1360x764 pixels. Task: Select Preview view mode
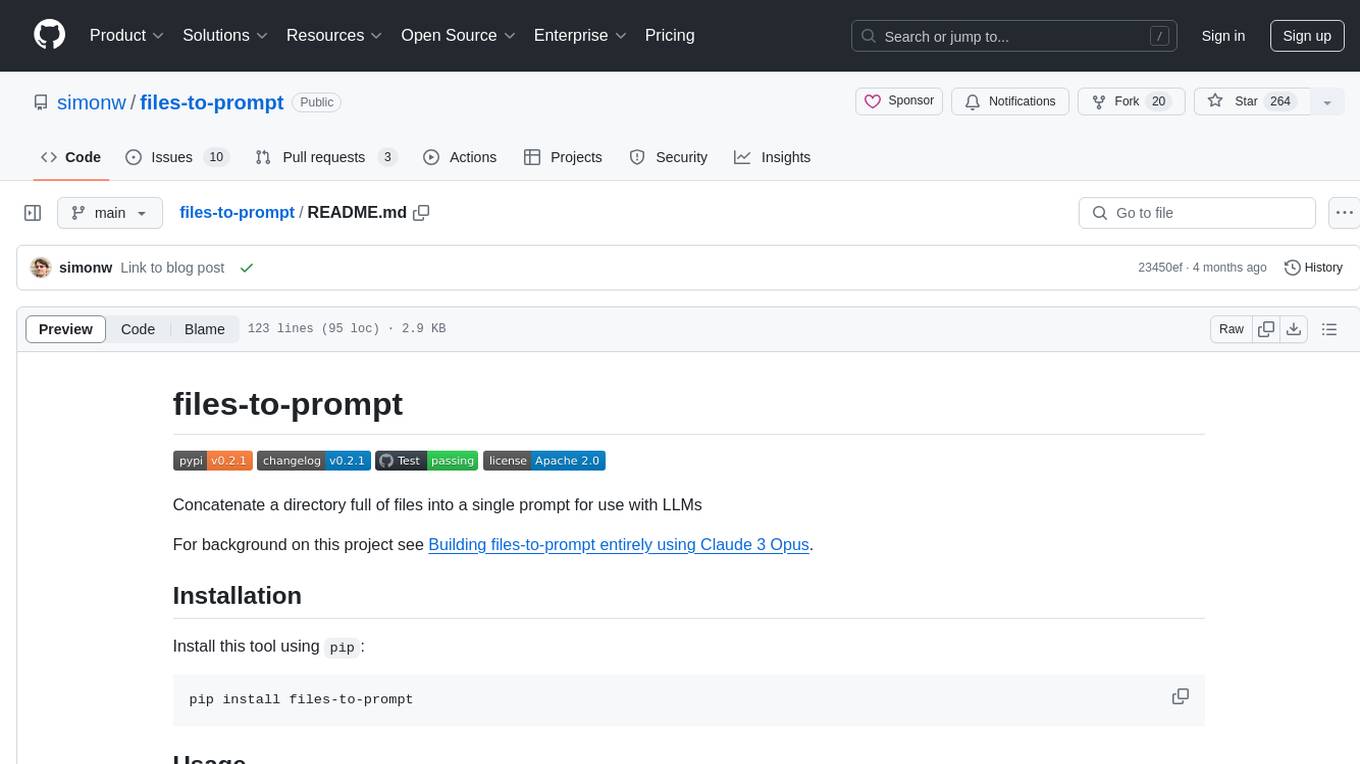[x=66, y=329]
